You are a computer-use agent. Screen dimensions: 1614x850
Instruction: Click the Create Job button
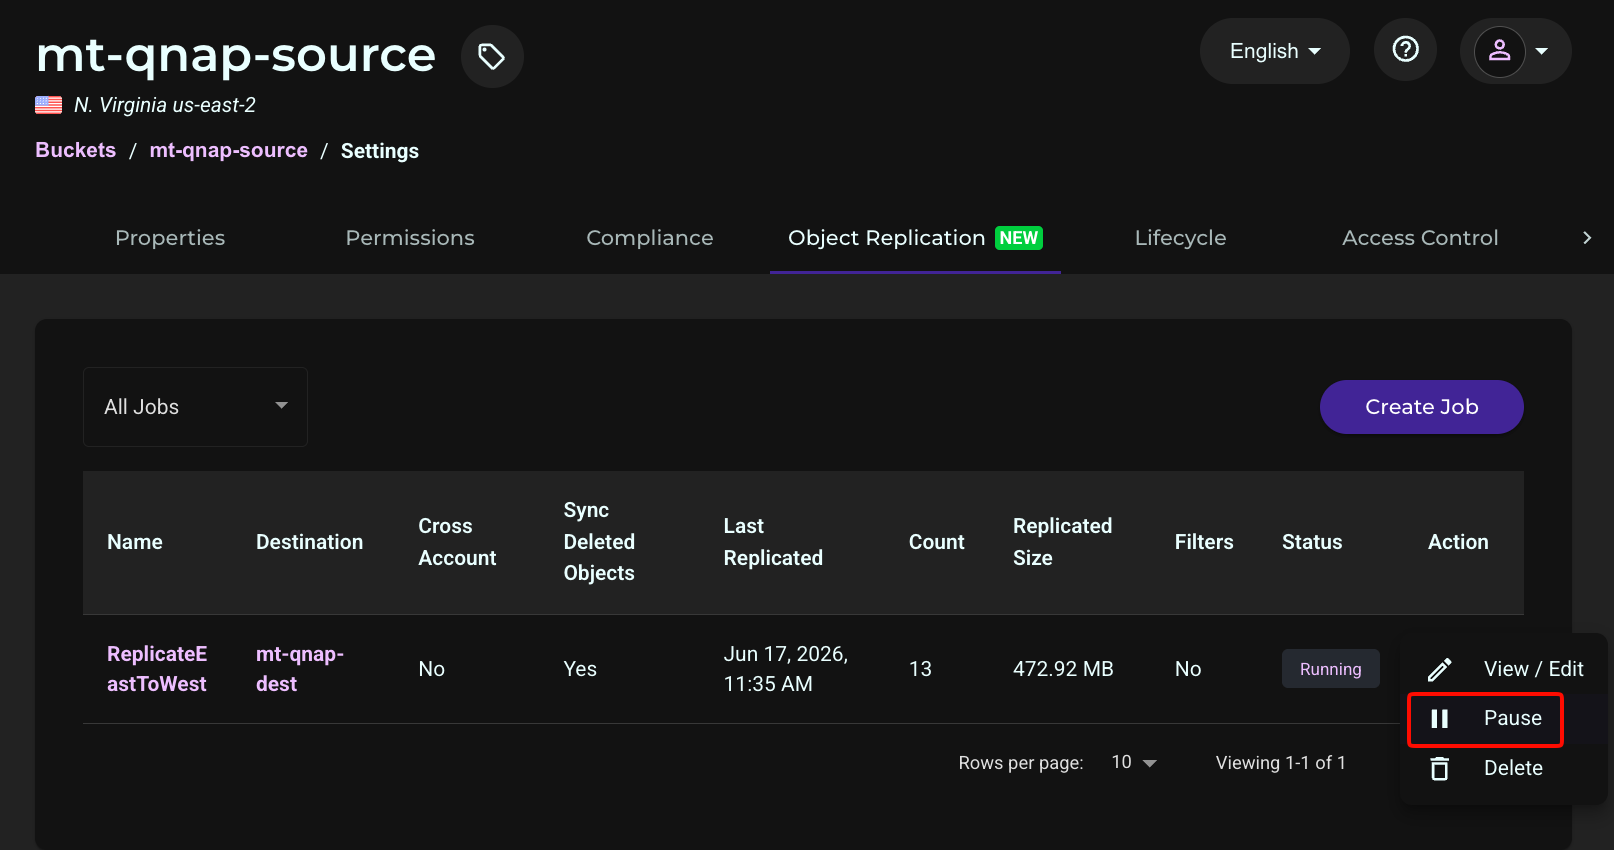(1421, 407)
